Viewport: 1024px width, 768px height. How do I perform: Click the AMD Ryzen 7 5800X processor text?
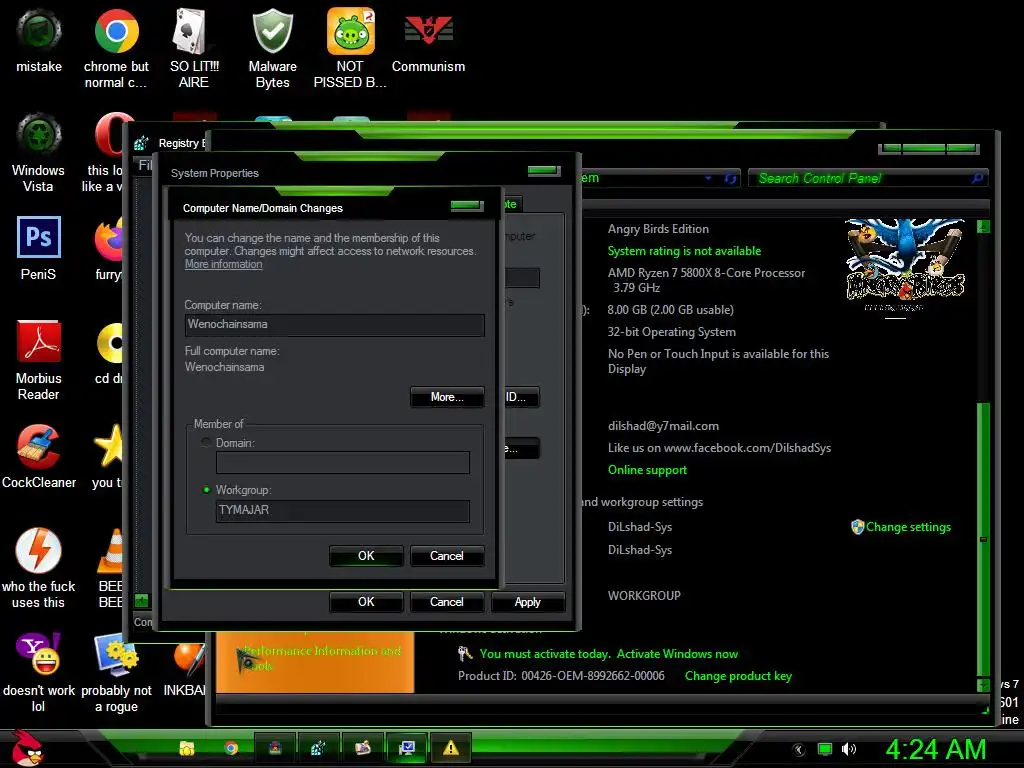(706, 280)
